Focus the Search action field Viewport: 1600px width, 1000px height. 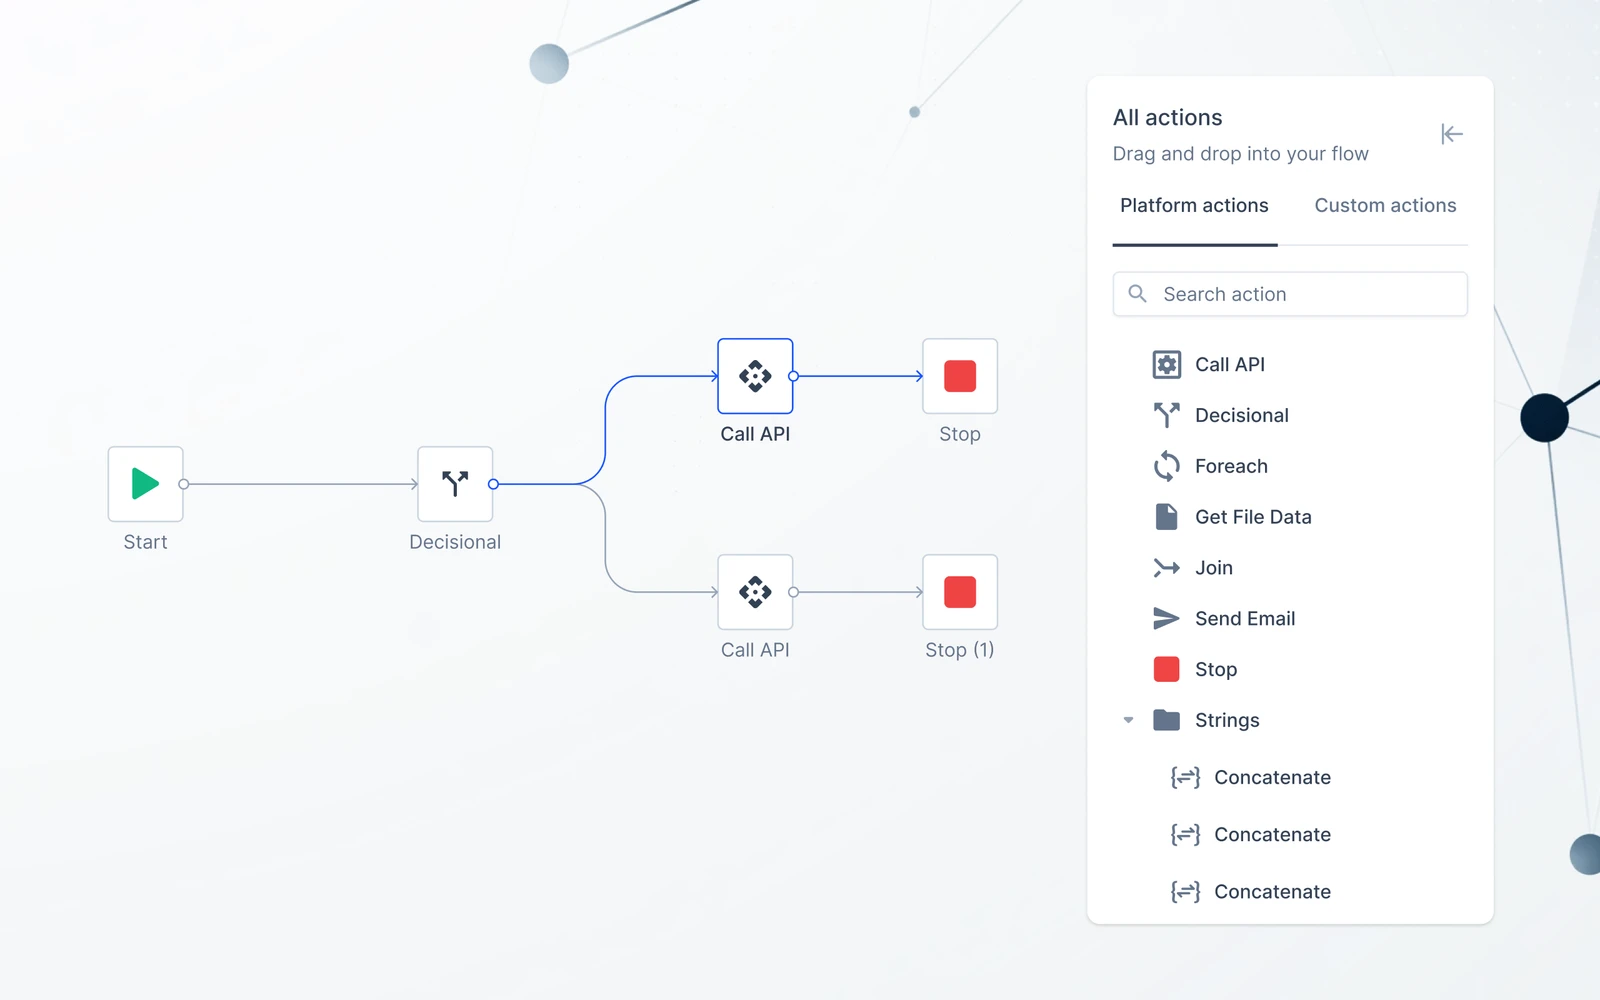[x=1290, y=294]
